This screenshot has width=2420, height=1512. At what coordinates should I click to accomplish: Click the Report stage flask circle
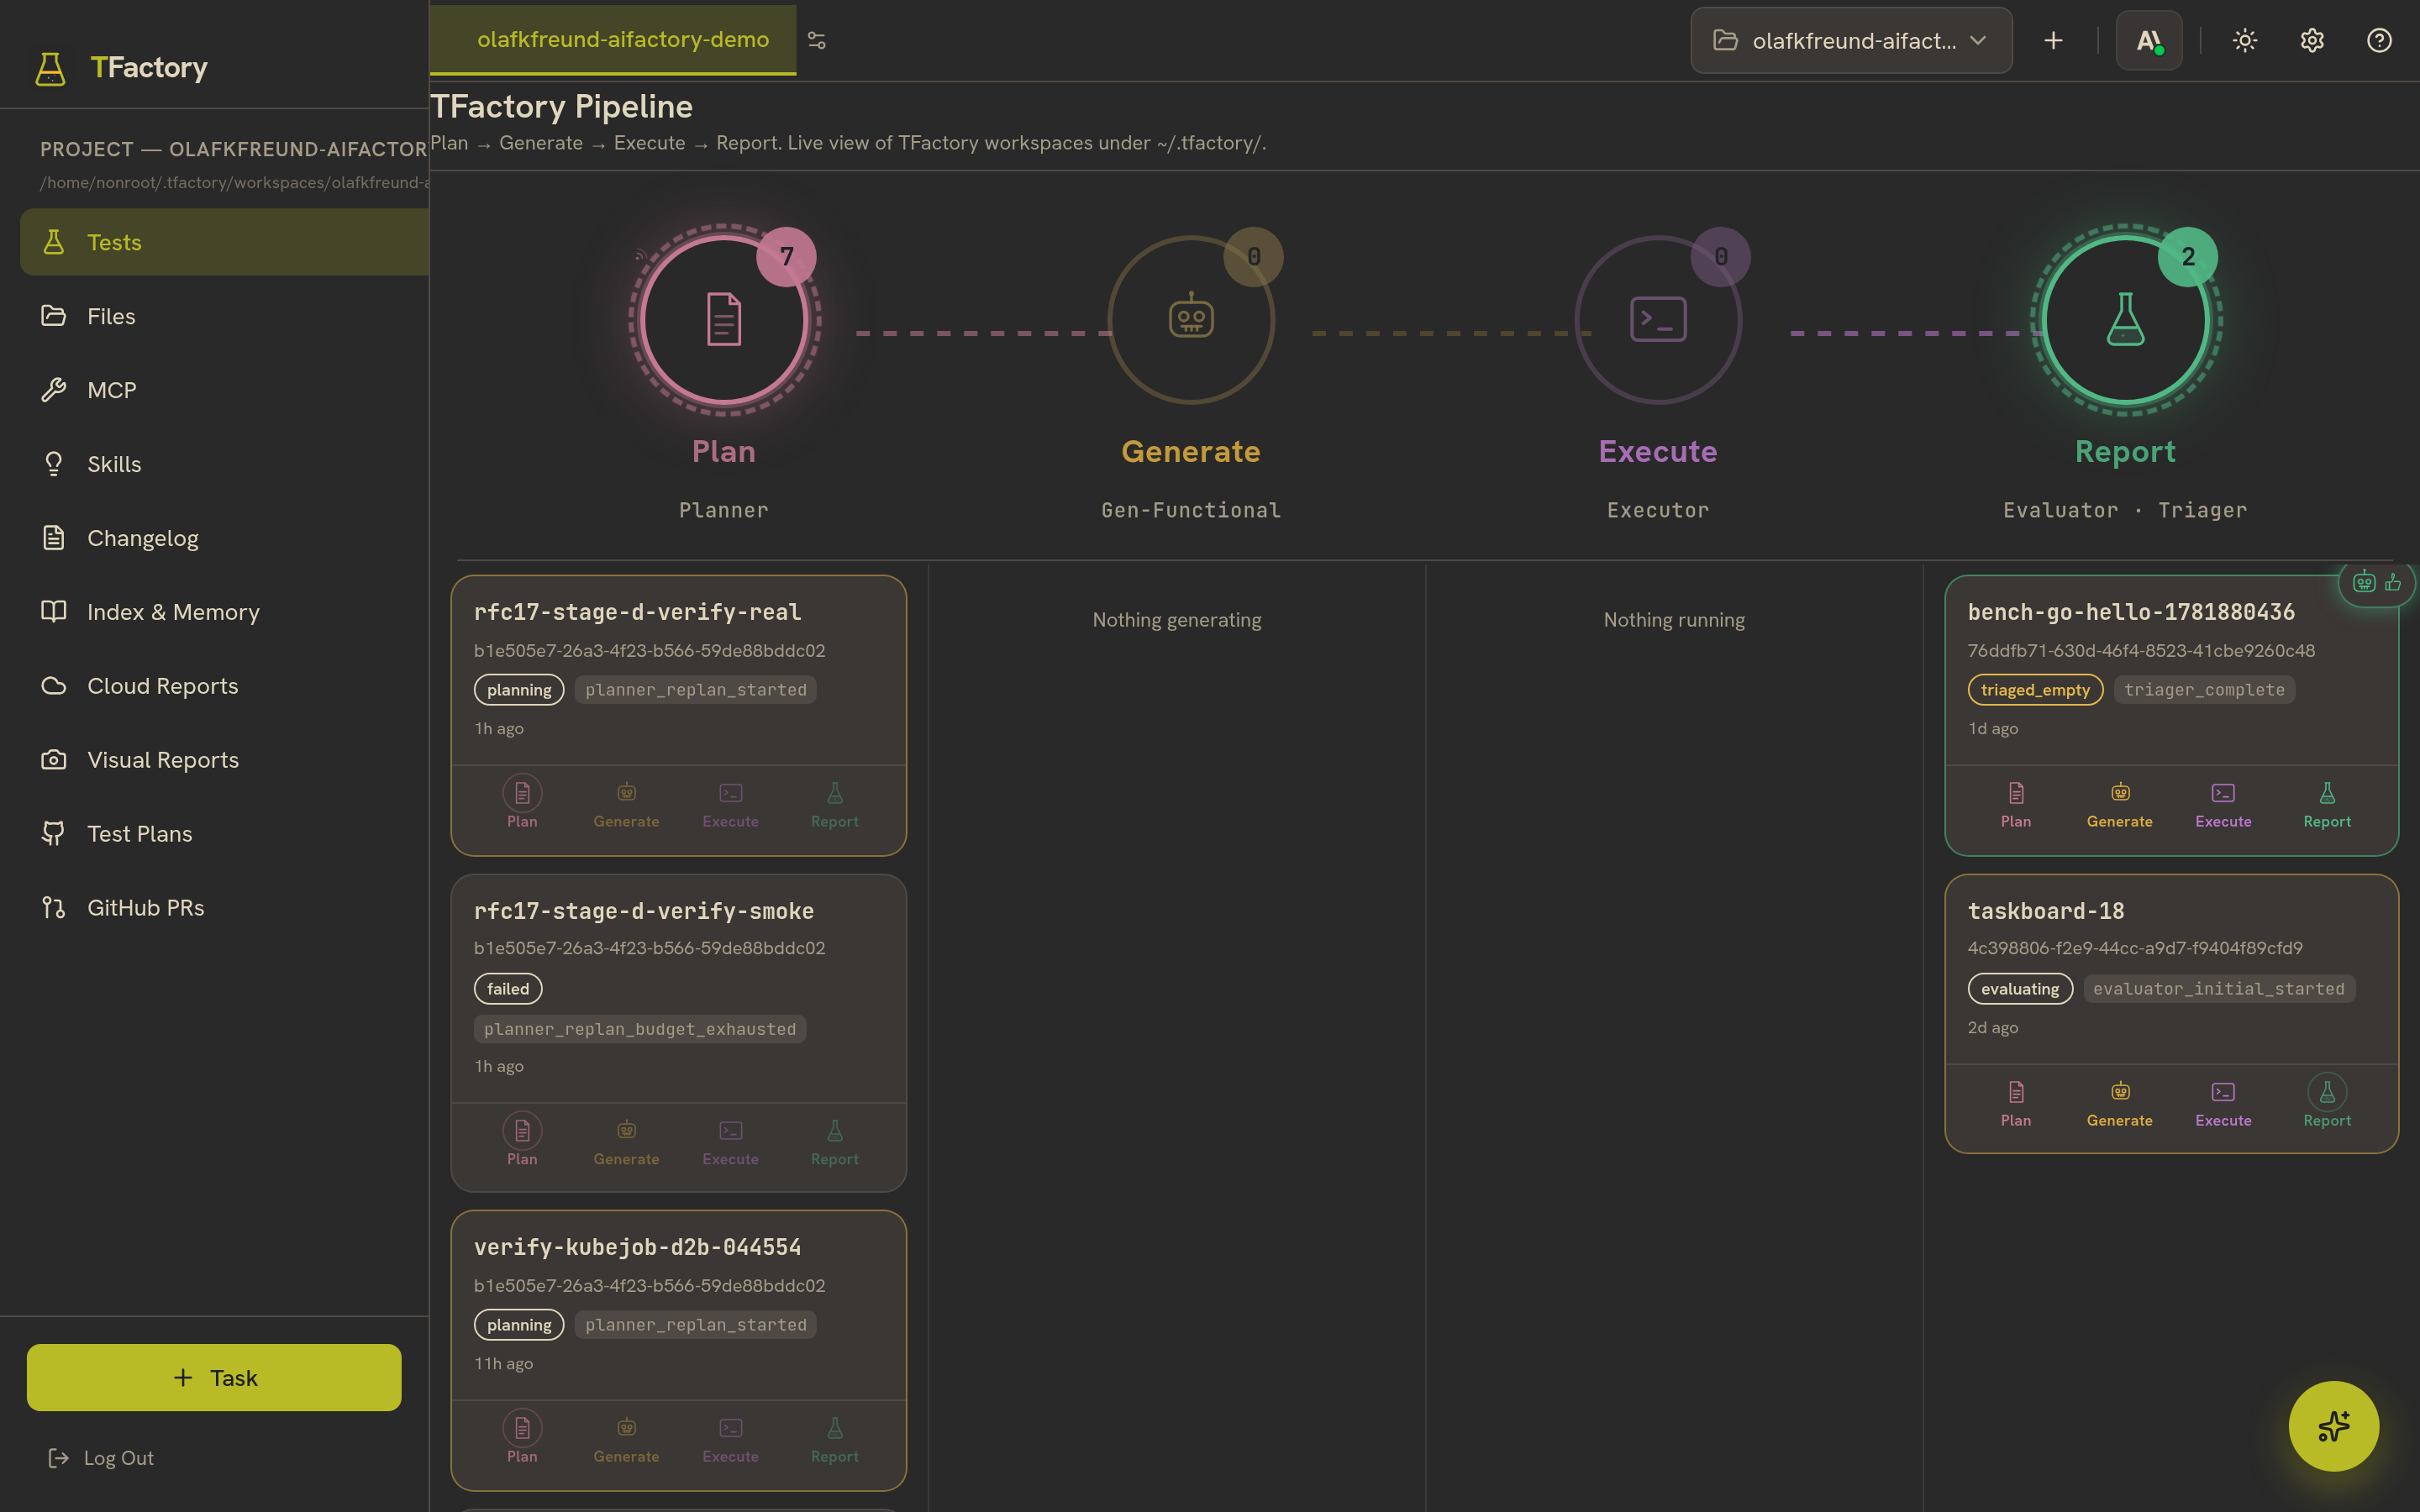coord(2125,320)
